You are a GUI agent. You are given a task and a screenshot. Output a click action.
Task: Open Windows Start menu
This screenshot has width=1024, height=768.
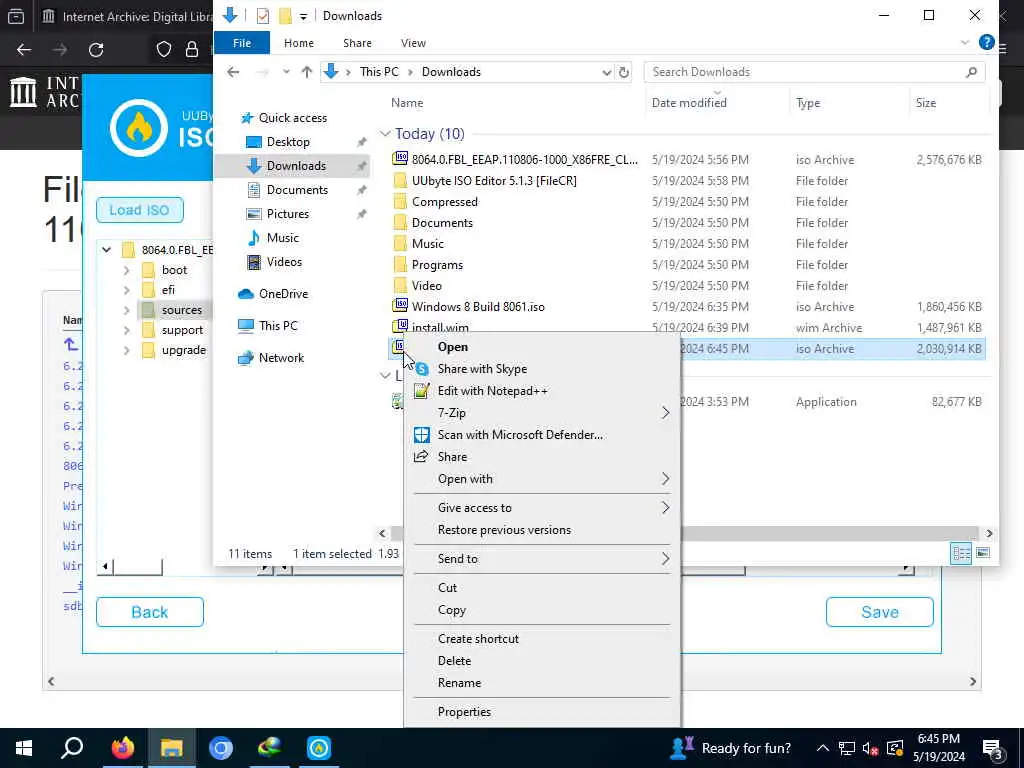pyautogui.click(x=24, y=748)
